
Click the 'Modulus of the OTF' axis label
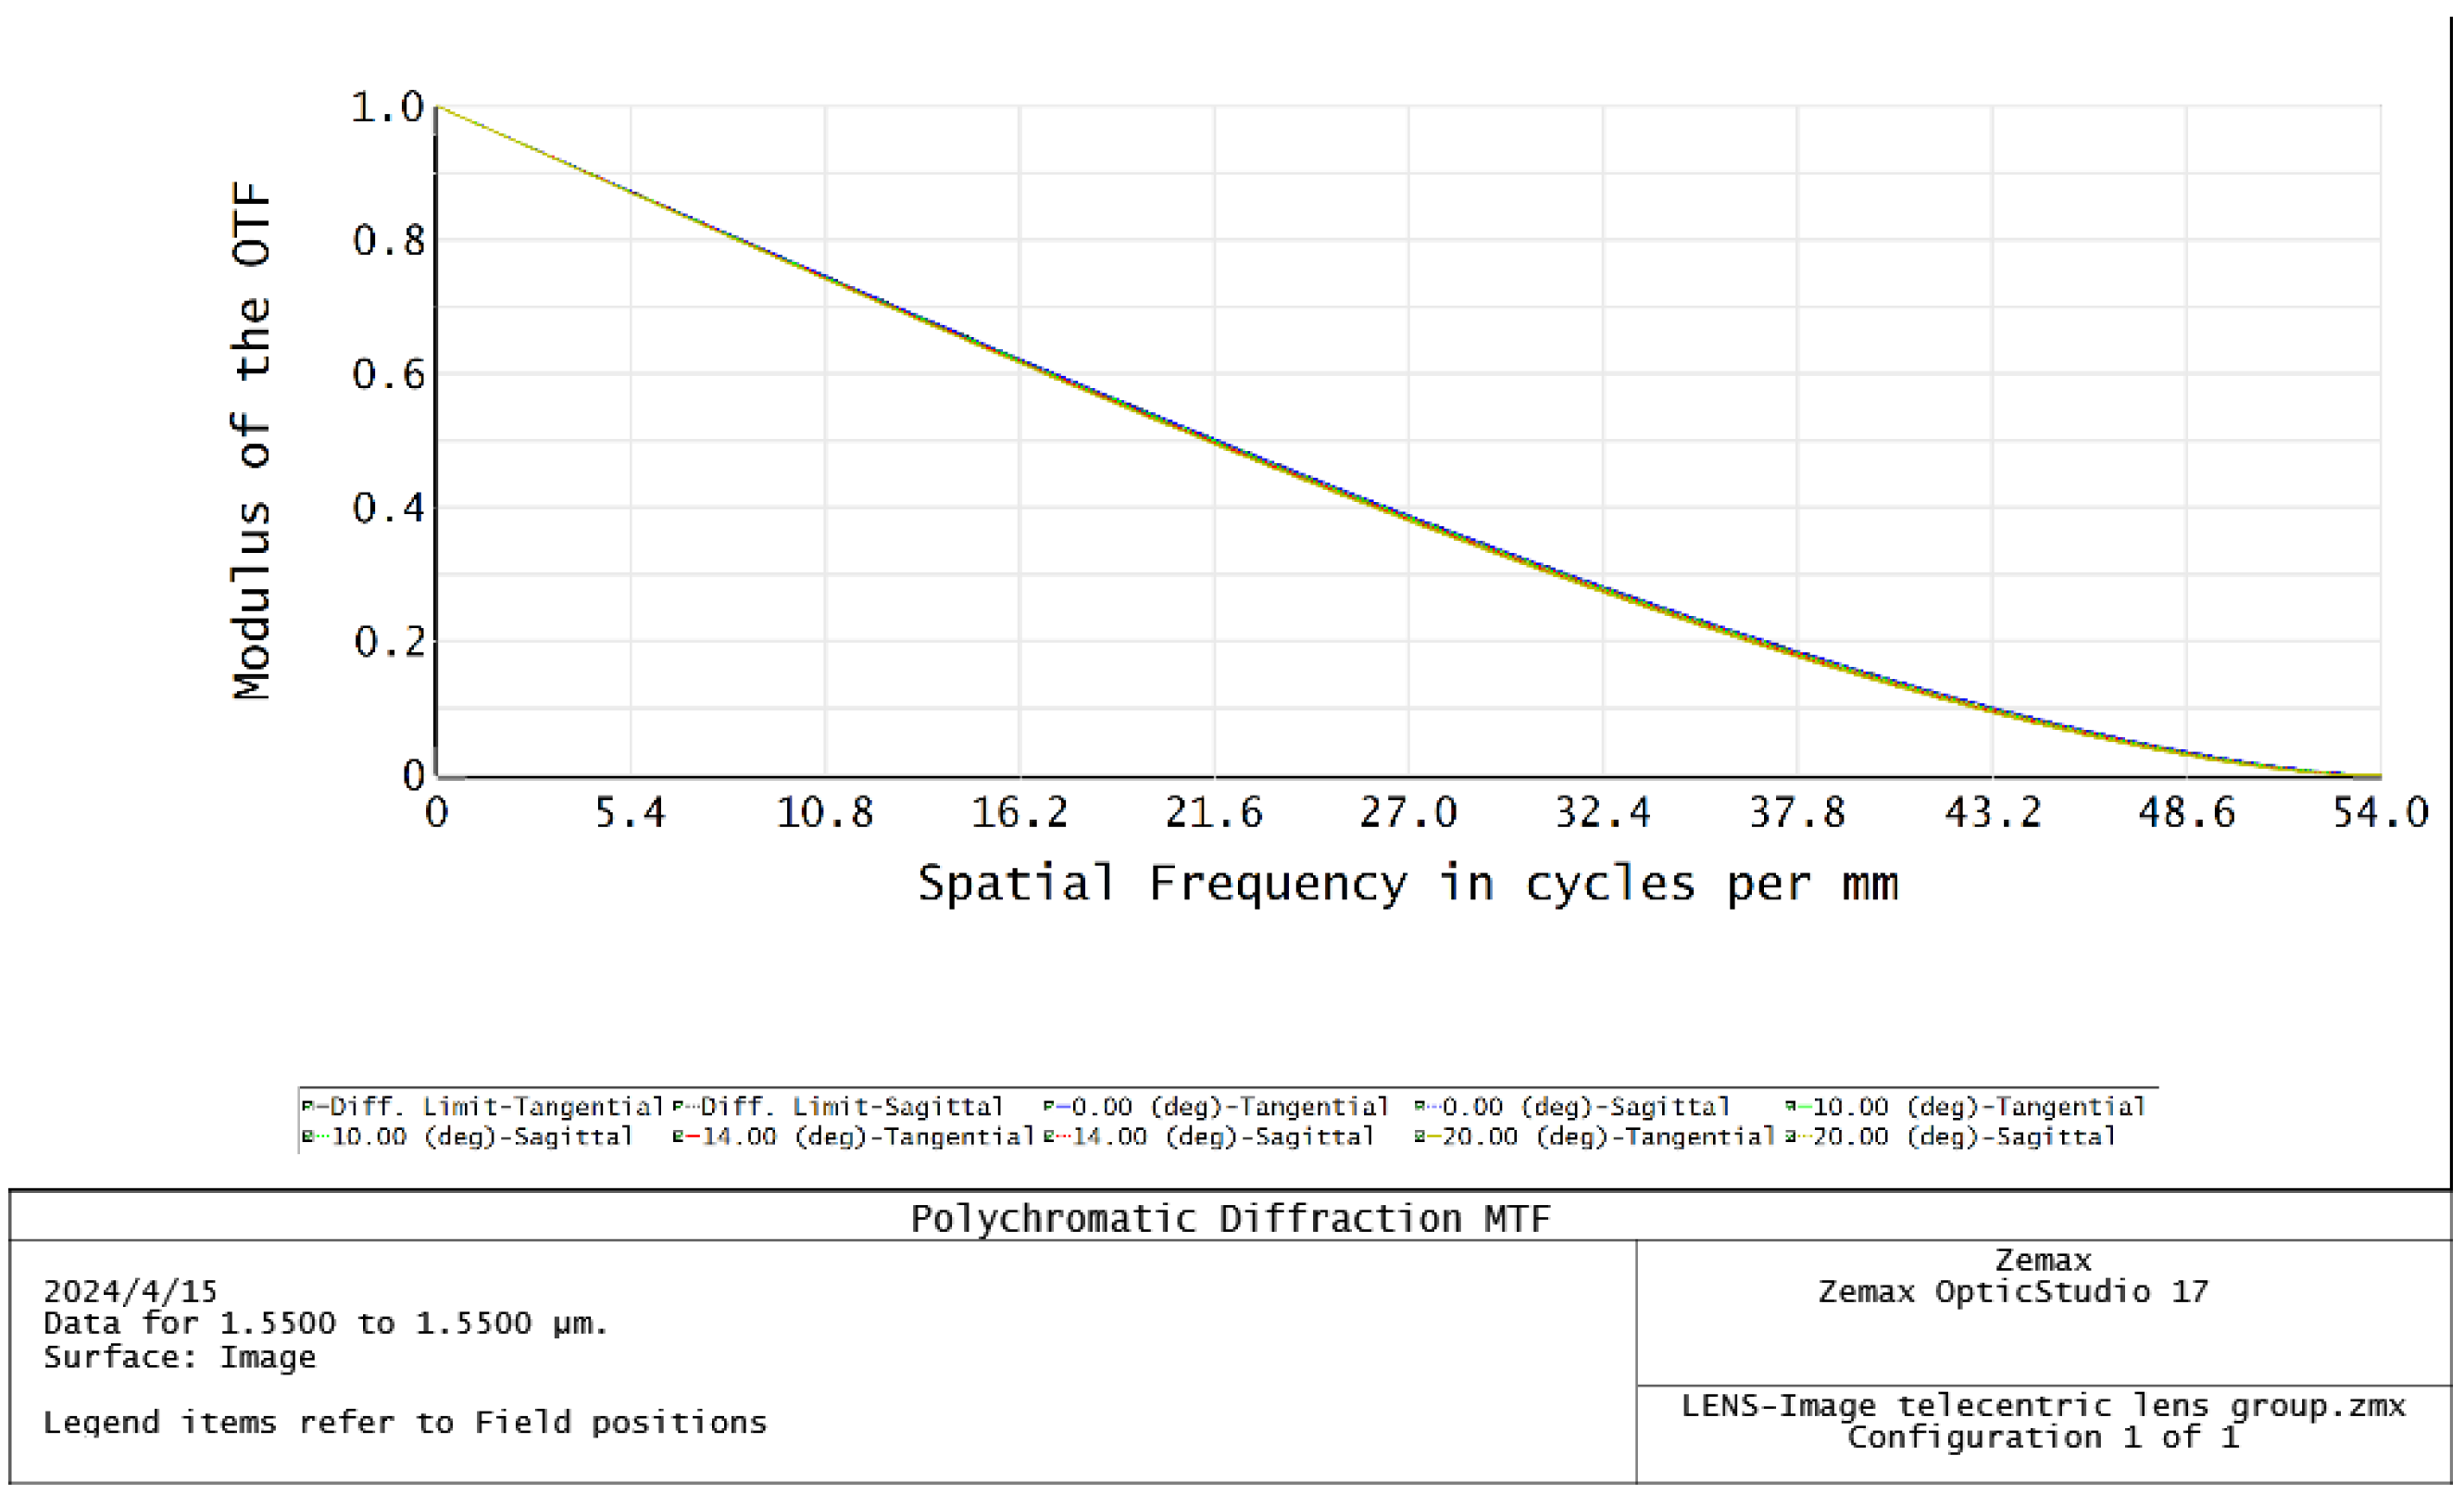[x=252, y=440]
